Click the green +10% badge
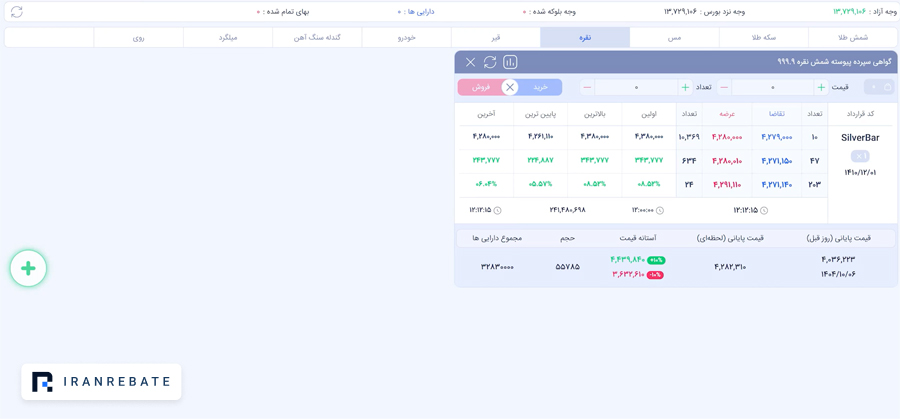Image resolution: width=900 pixels, height=419 pixels. point(656,260)
